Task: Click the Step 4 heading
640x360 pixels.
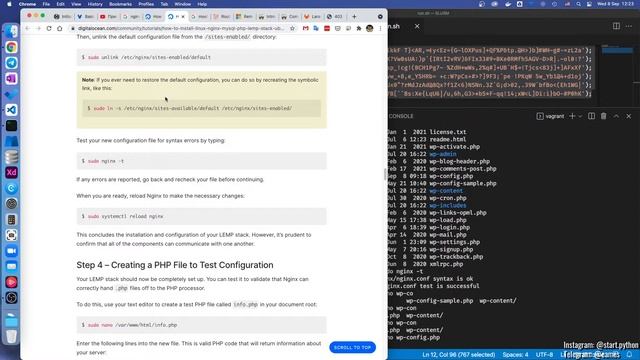Action: (175, 265)
